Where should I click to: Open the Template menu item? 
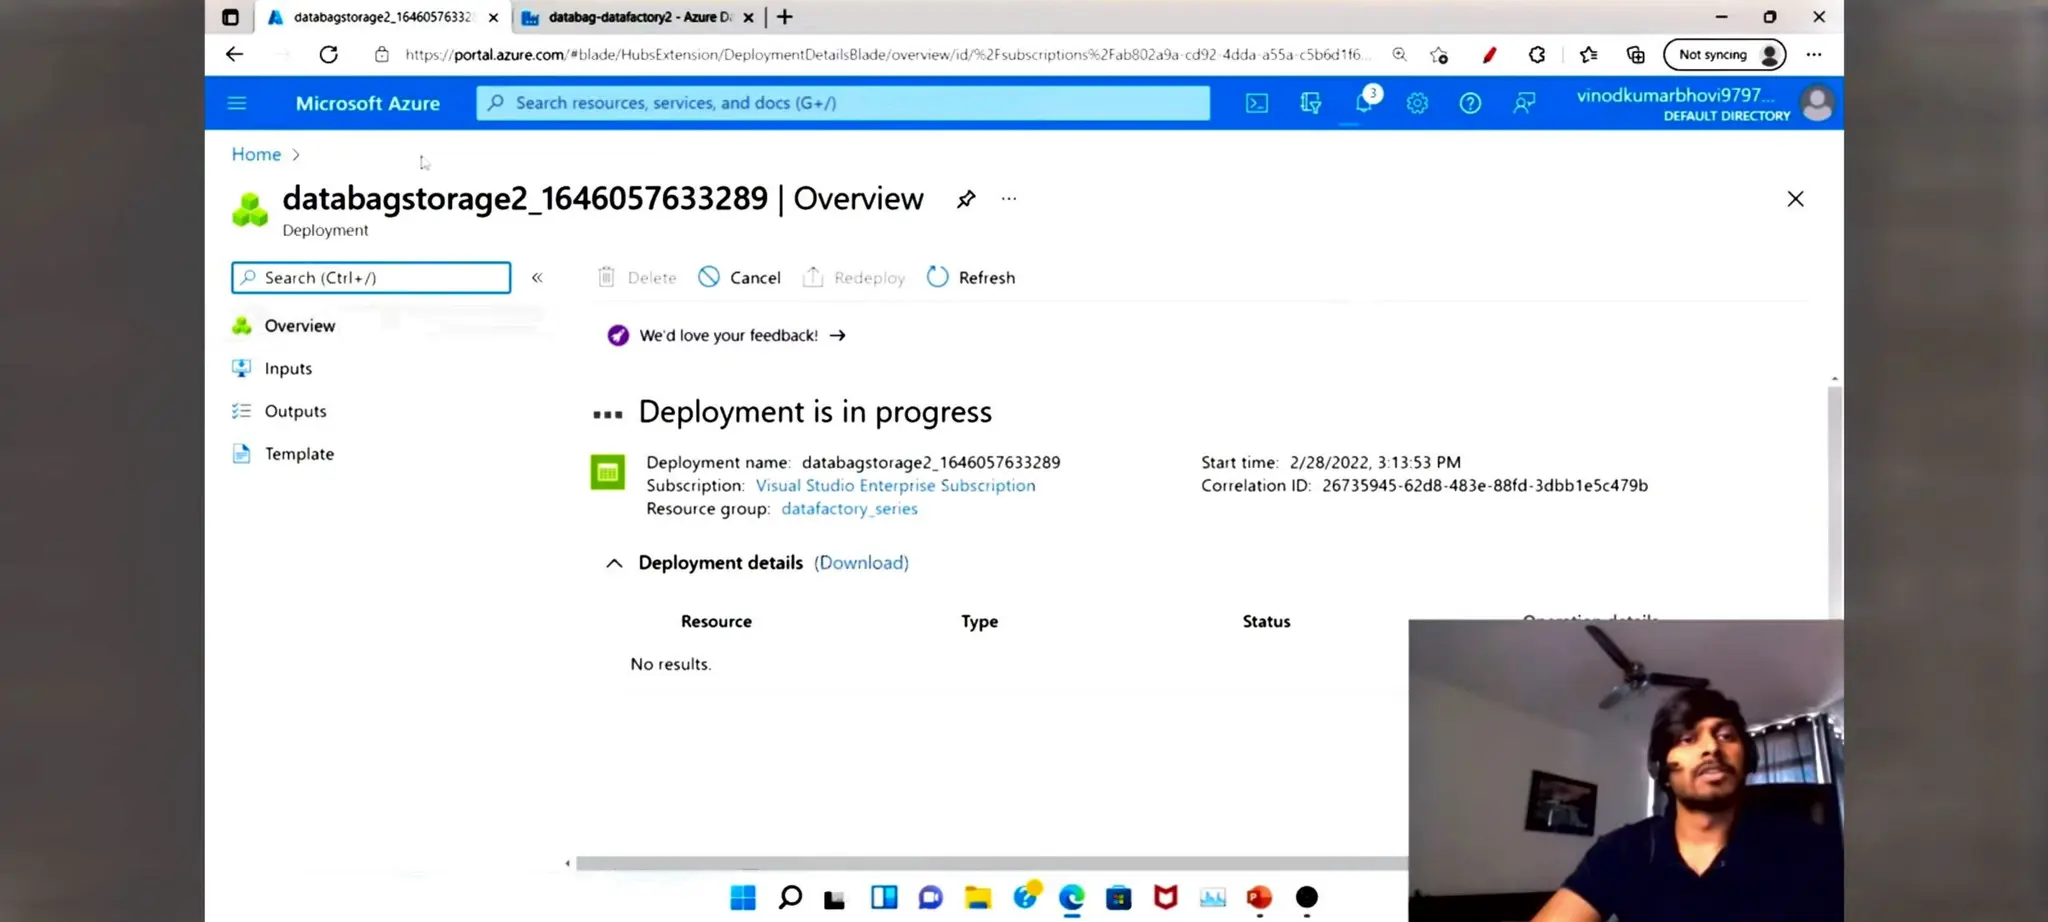click(299, 454)
